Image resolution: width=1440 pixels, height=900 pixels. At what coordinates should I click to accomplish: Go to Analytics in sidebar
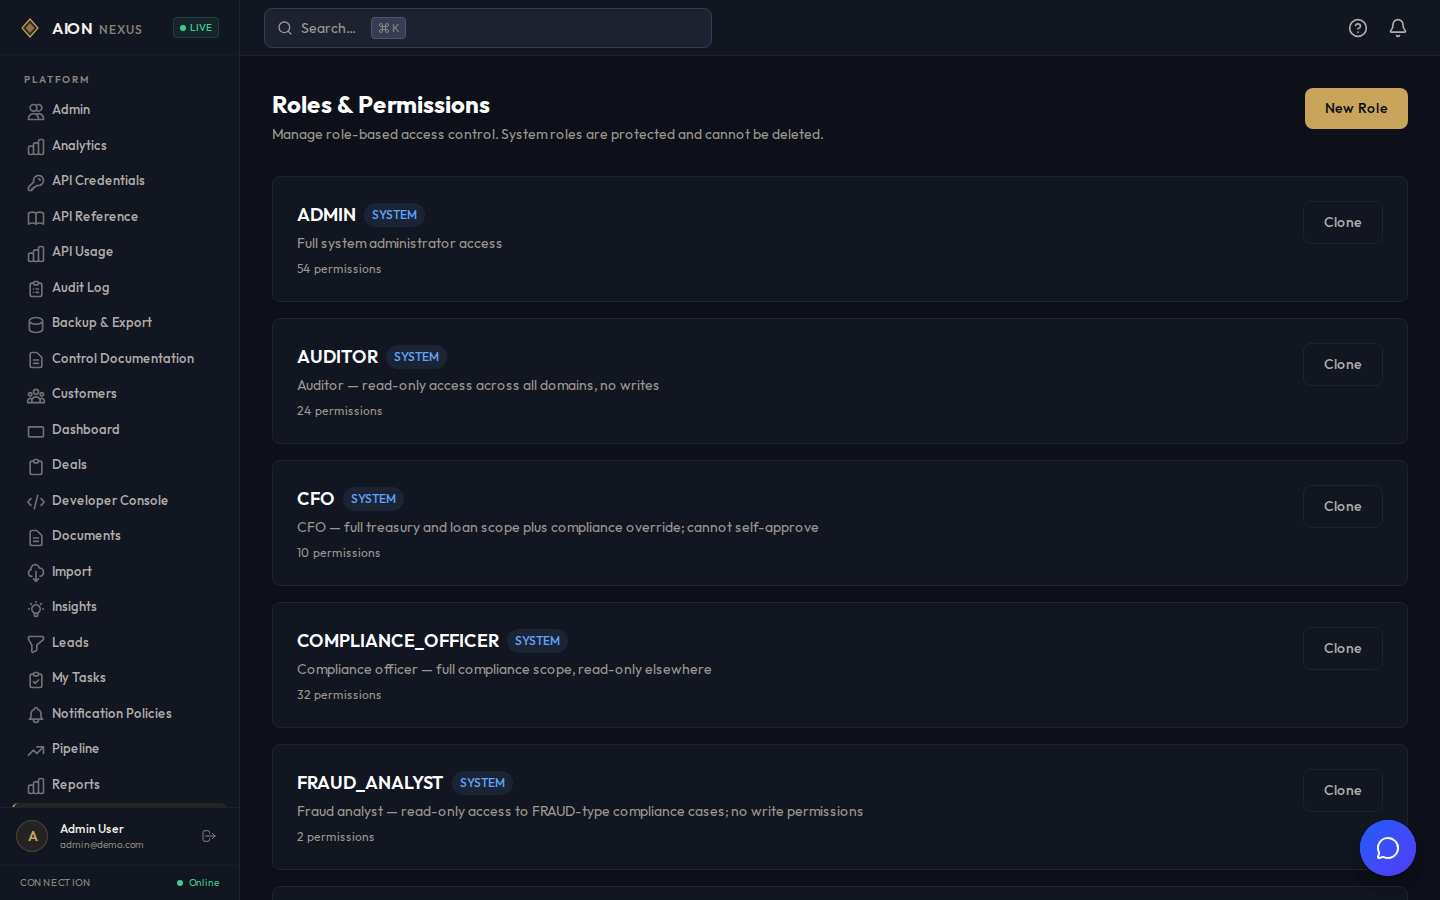tap(120, 146)
